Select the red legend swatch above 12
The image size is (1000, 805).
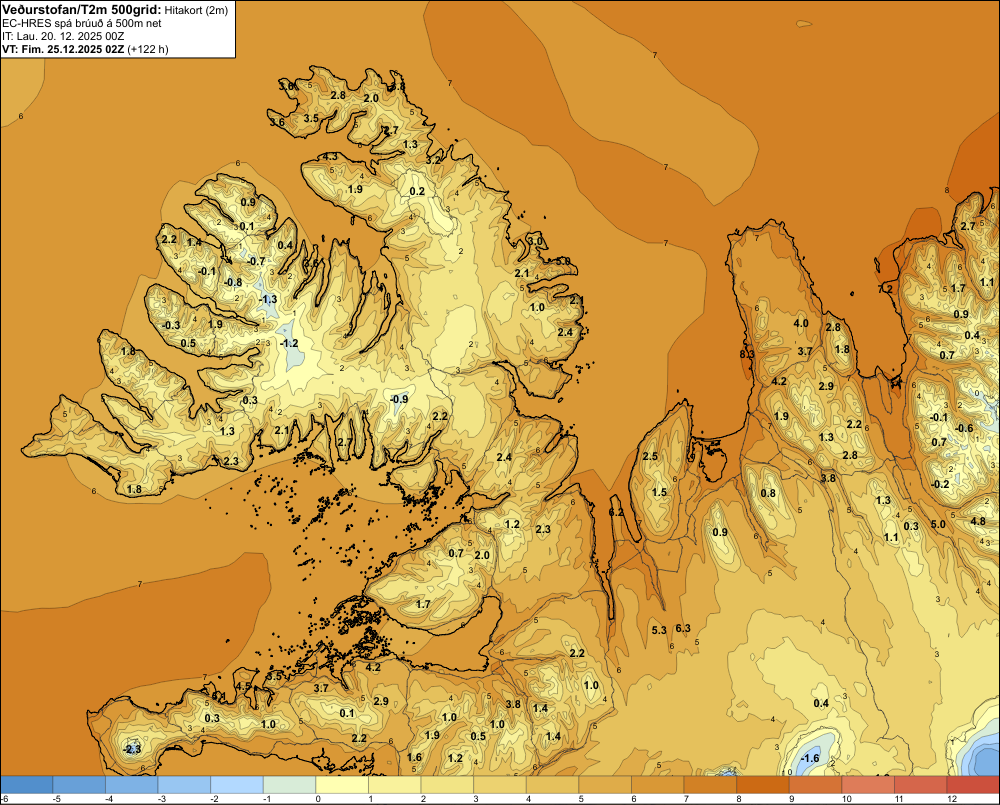point(973,785)
